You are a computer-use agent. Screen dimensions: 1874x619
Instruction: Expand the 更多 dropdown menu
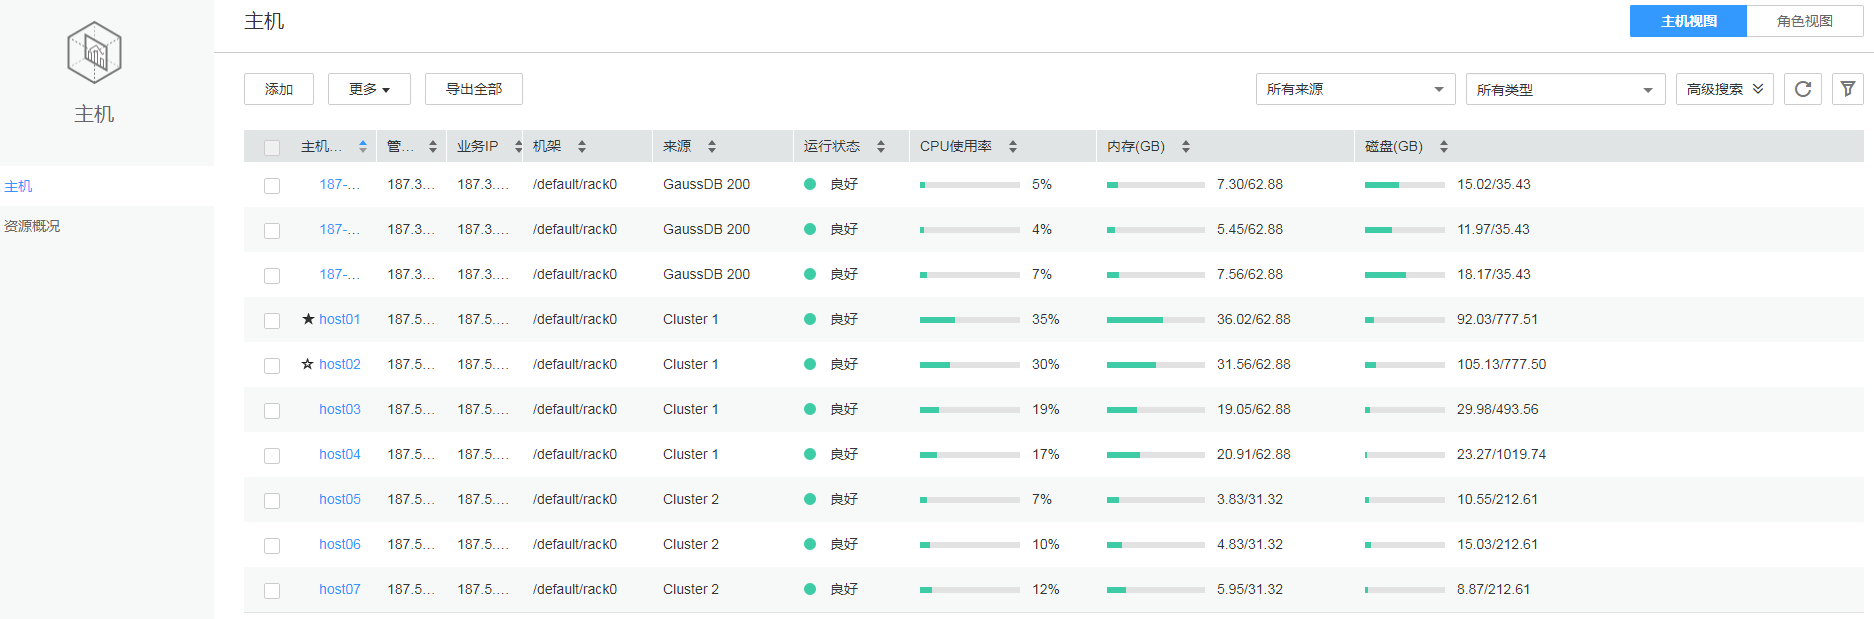click(x=369, y=89)
